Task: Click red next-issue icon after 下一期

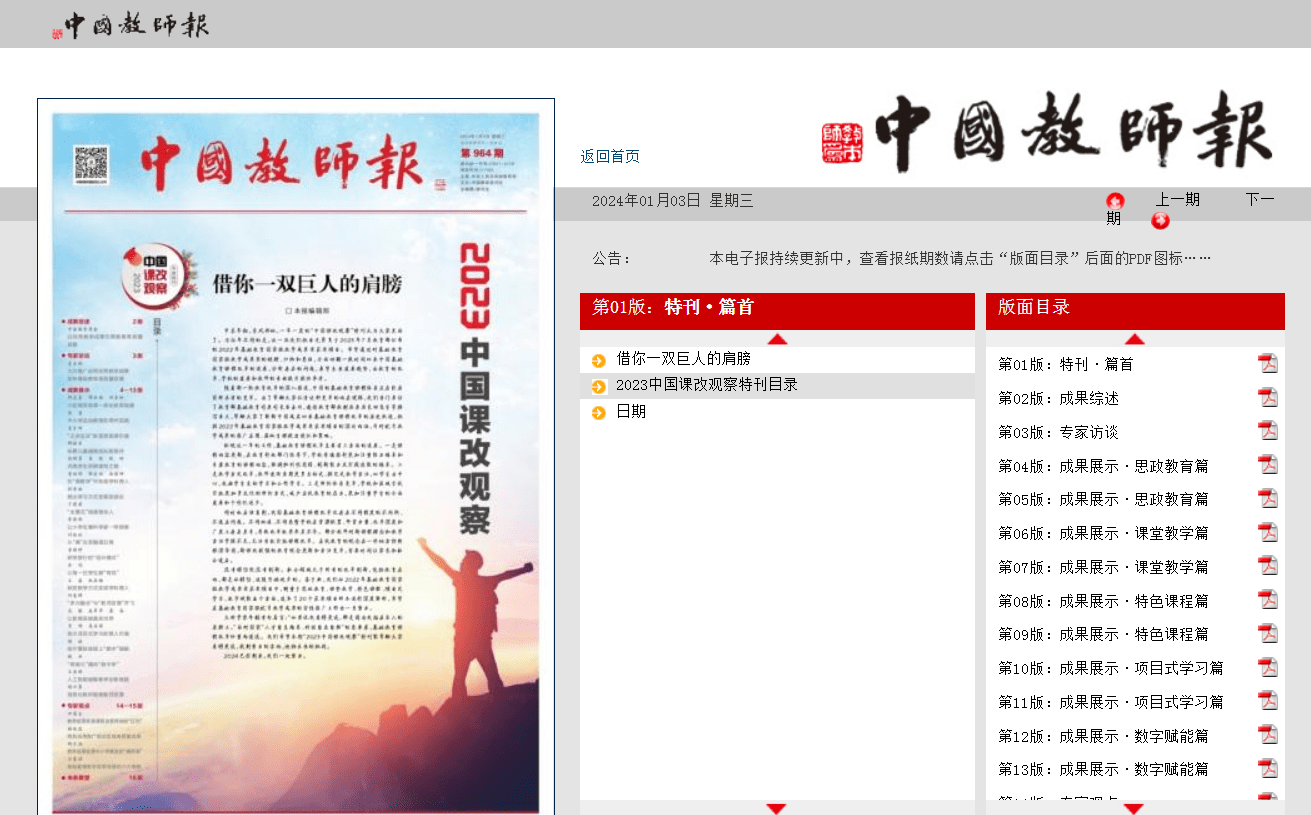Action: 1160,221
